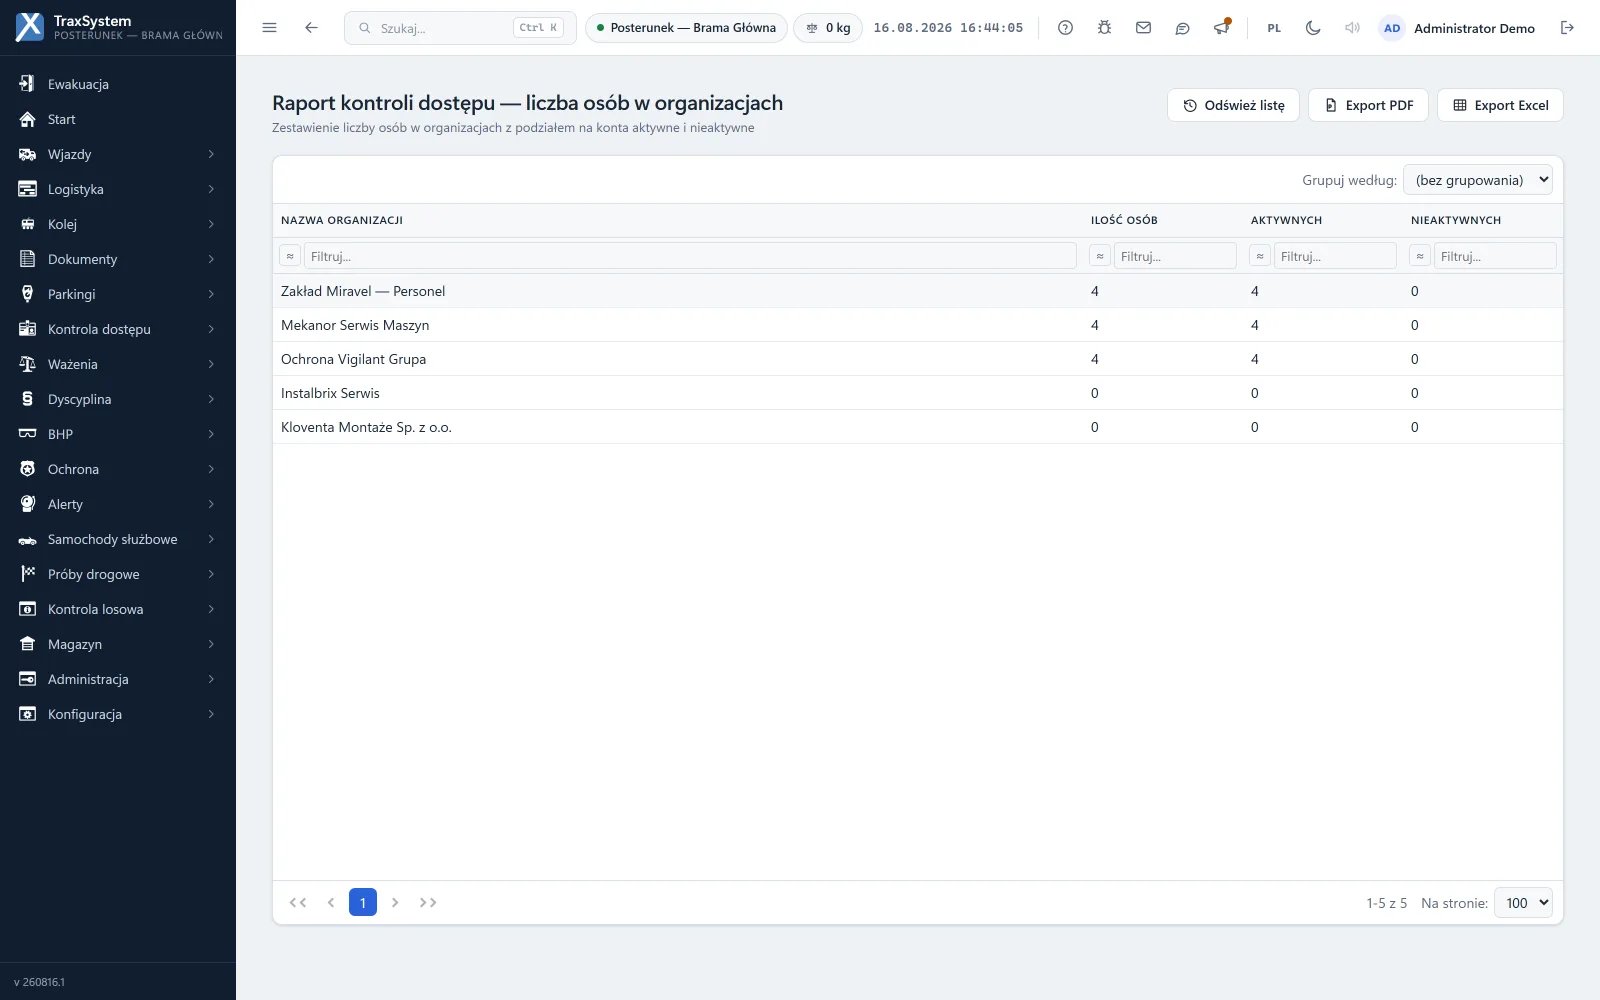This screenshot has width=1600, height=1000.
Task: Go to the first page of results
Action: (x=298, y=902)
